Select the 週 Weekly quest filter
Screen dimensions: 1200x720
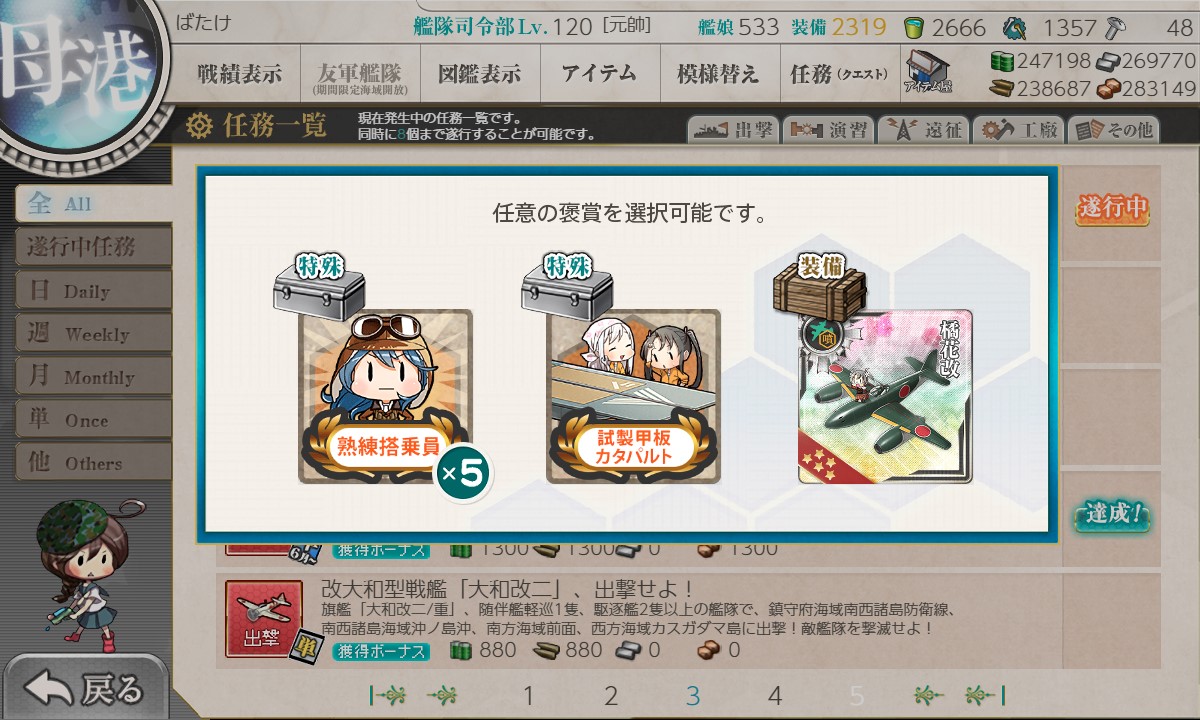pos(93,334)
